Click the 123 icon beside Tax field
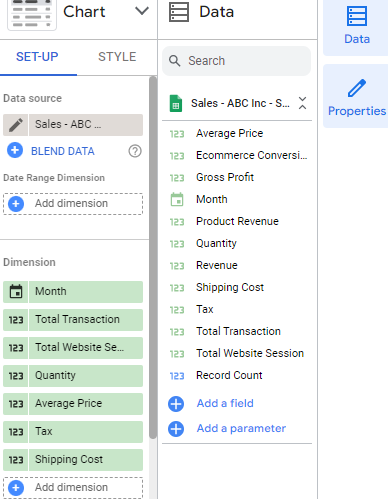This screenshot has height=499, width=388. 177,310
